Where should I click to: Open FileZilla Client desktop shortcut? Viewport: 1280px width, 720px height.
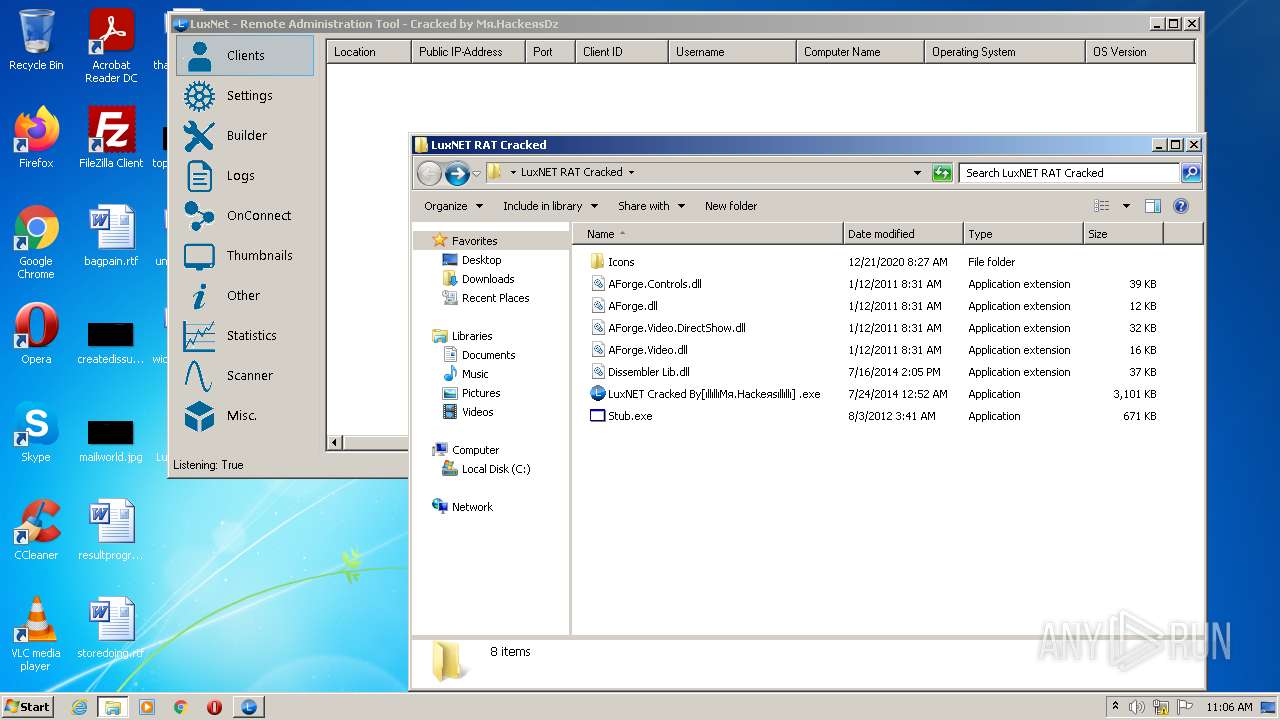tap(111, 138)
